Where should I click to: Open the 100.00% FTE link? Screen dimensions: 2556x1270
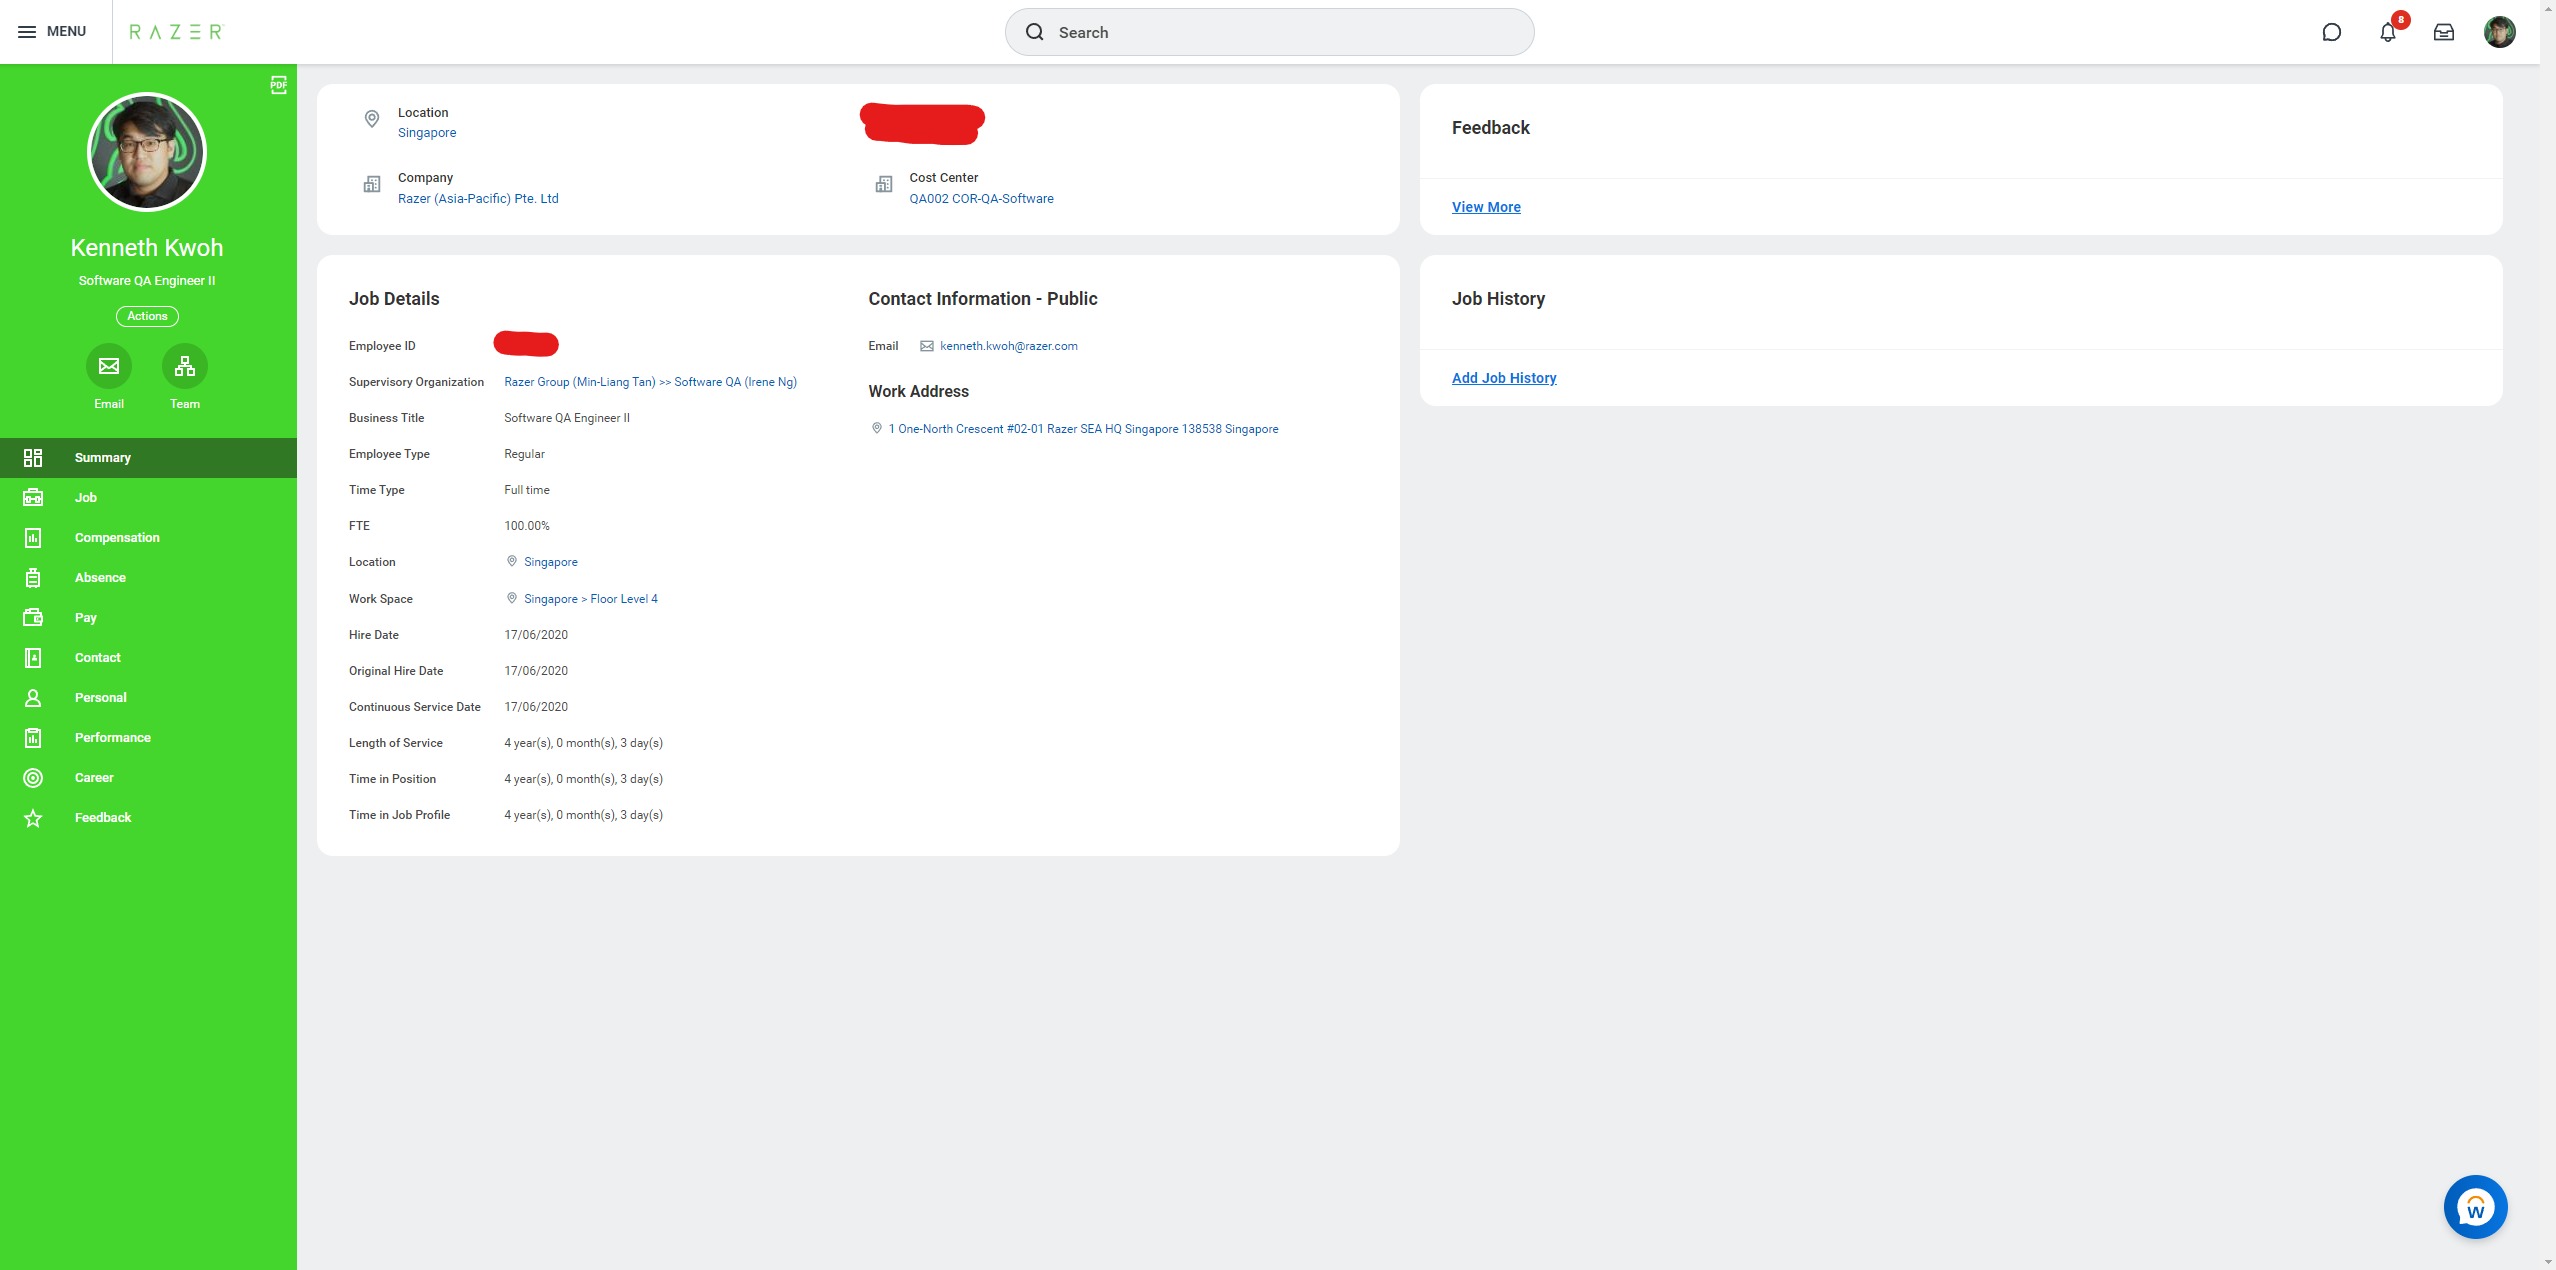[527, 526]
